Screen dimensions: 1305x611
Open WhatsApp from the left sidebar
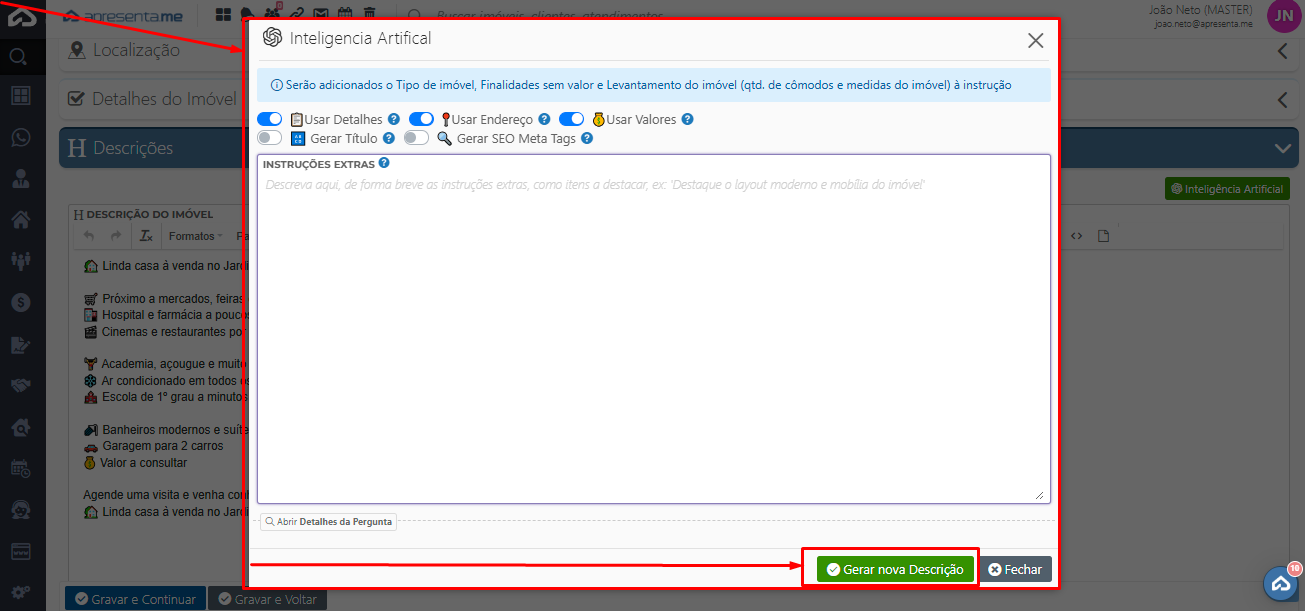click(20, 138)
